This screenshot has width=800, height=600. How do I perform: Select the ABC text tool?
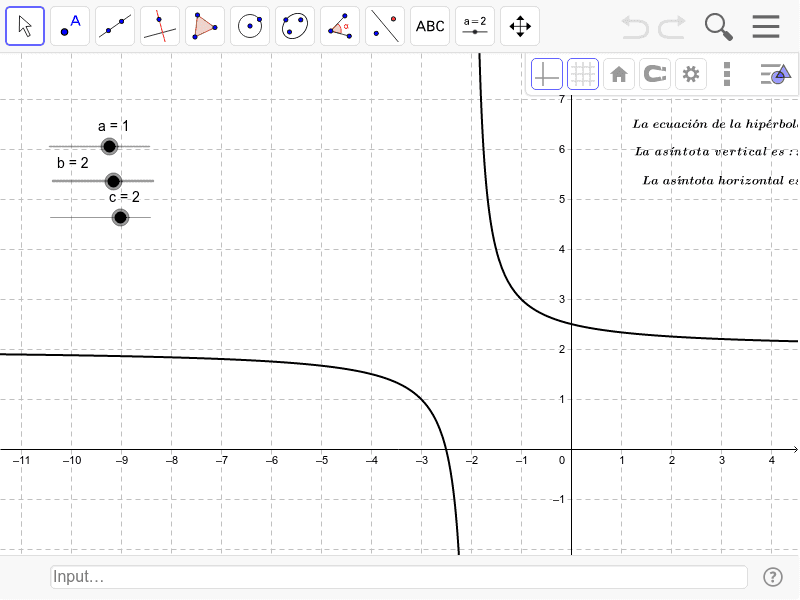(430, 26)
